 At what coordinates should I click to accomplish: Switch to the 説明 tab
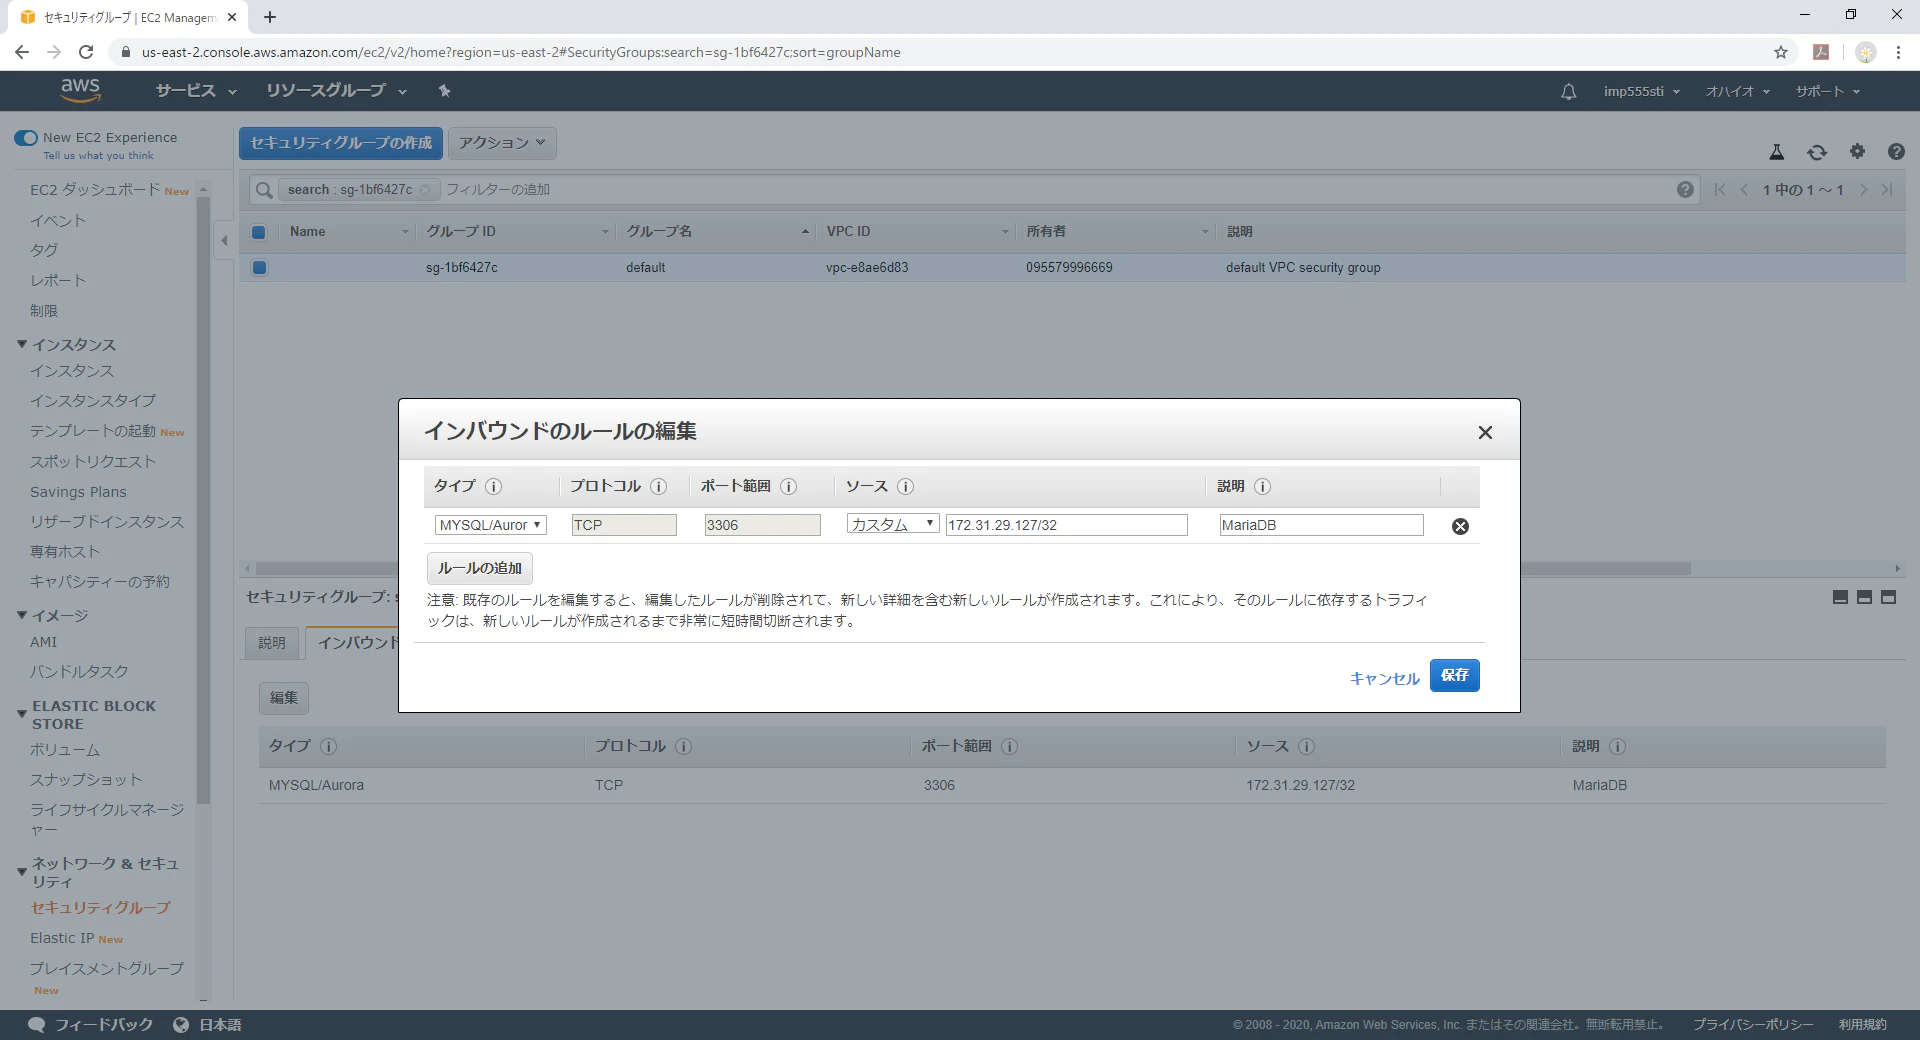(x=272, y=643)
